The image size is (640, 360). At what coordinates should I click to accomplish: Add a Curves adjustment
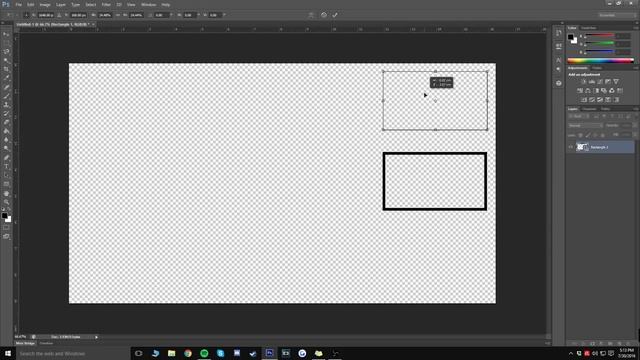(x=600, y=82)
